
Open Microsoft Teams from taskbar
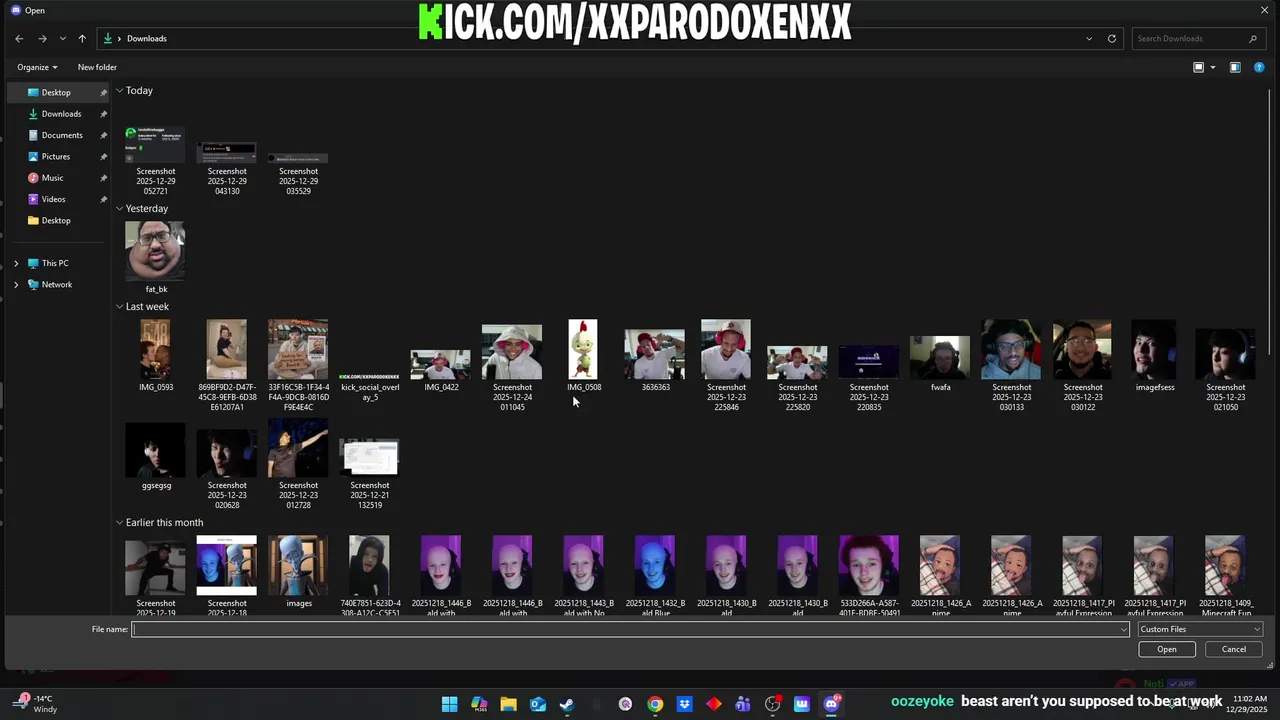(x=743, y=704)
